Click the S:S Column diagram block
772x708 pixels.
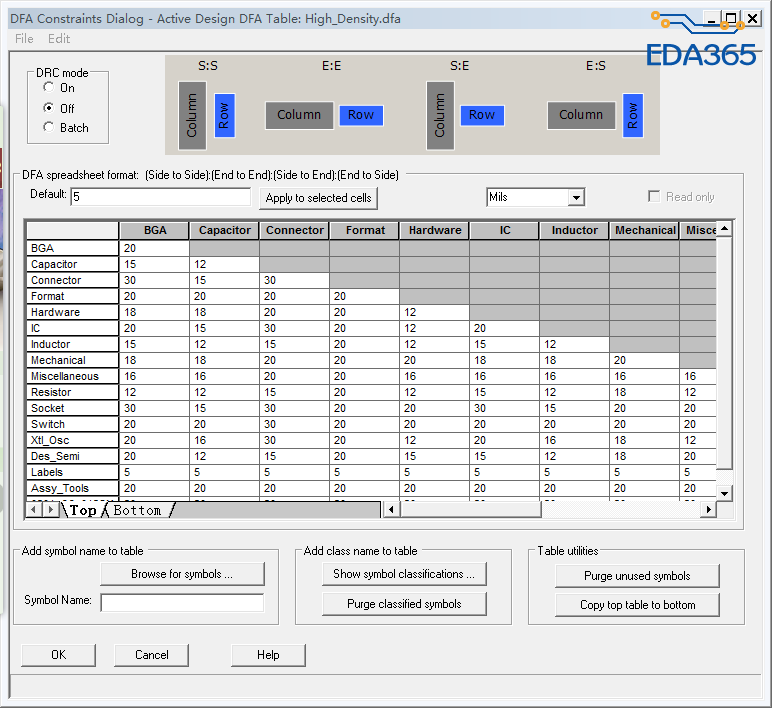[192, 116]
